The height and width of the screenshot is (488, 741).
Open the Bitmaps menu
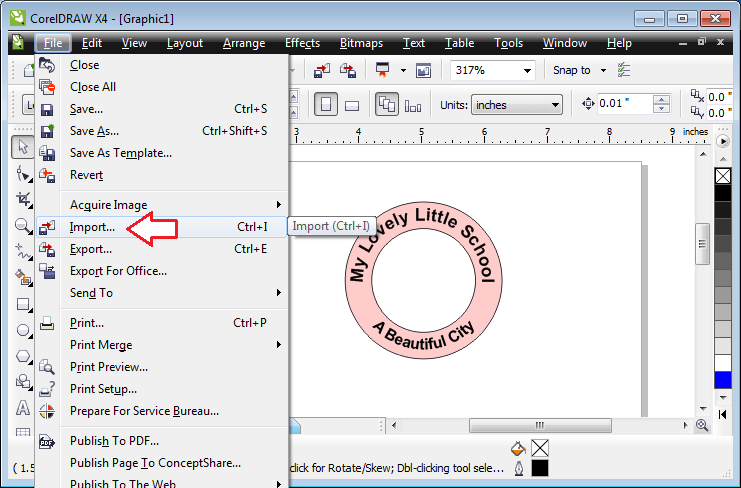361,43
